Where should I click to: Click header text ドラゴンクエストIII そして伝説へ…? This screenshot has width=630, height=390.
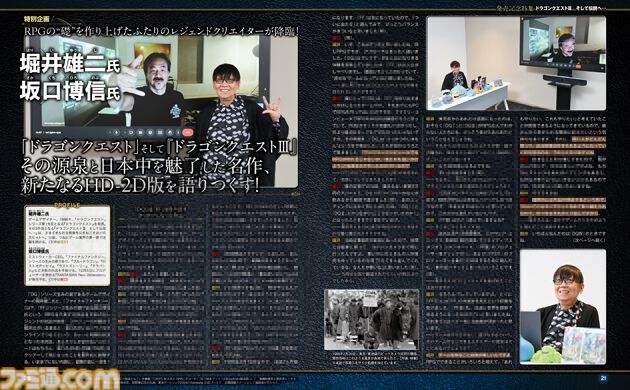coord(572,8)
